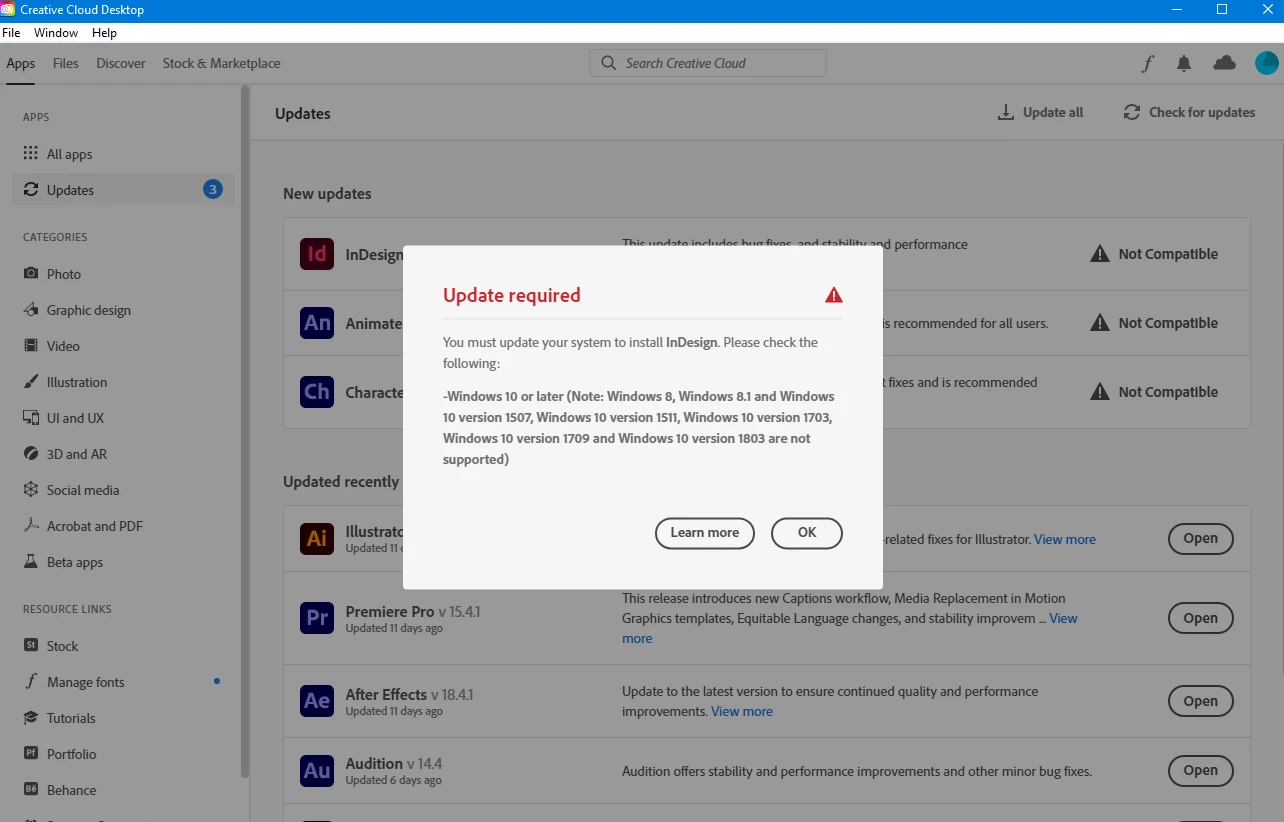Open notifications bell icon
Screen dimensions: 1284x822
point(1184,63)
